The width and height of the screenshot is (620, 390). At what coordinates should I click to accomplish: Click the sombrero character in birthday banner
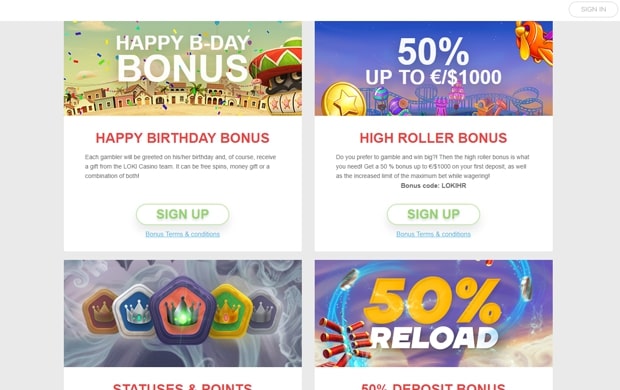pos(279,73)
